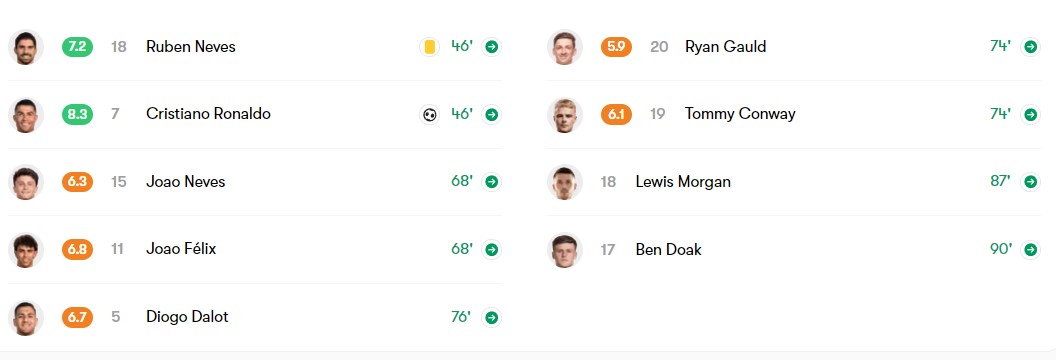Click Joao Neves' substitution arrow icon

coord(492,182)
